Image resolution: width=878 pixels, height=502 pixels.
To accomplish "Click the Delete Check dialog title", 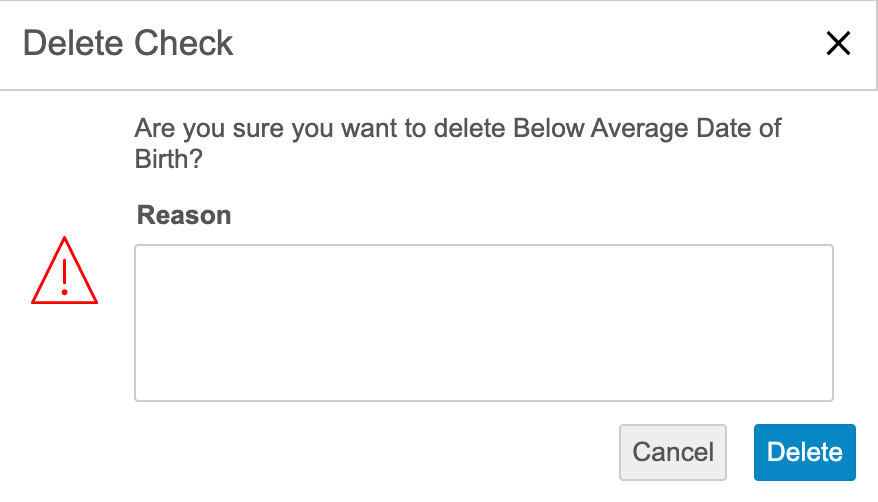I will click(128, 43).
